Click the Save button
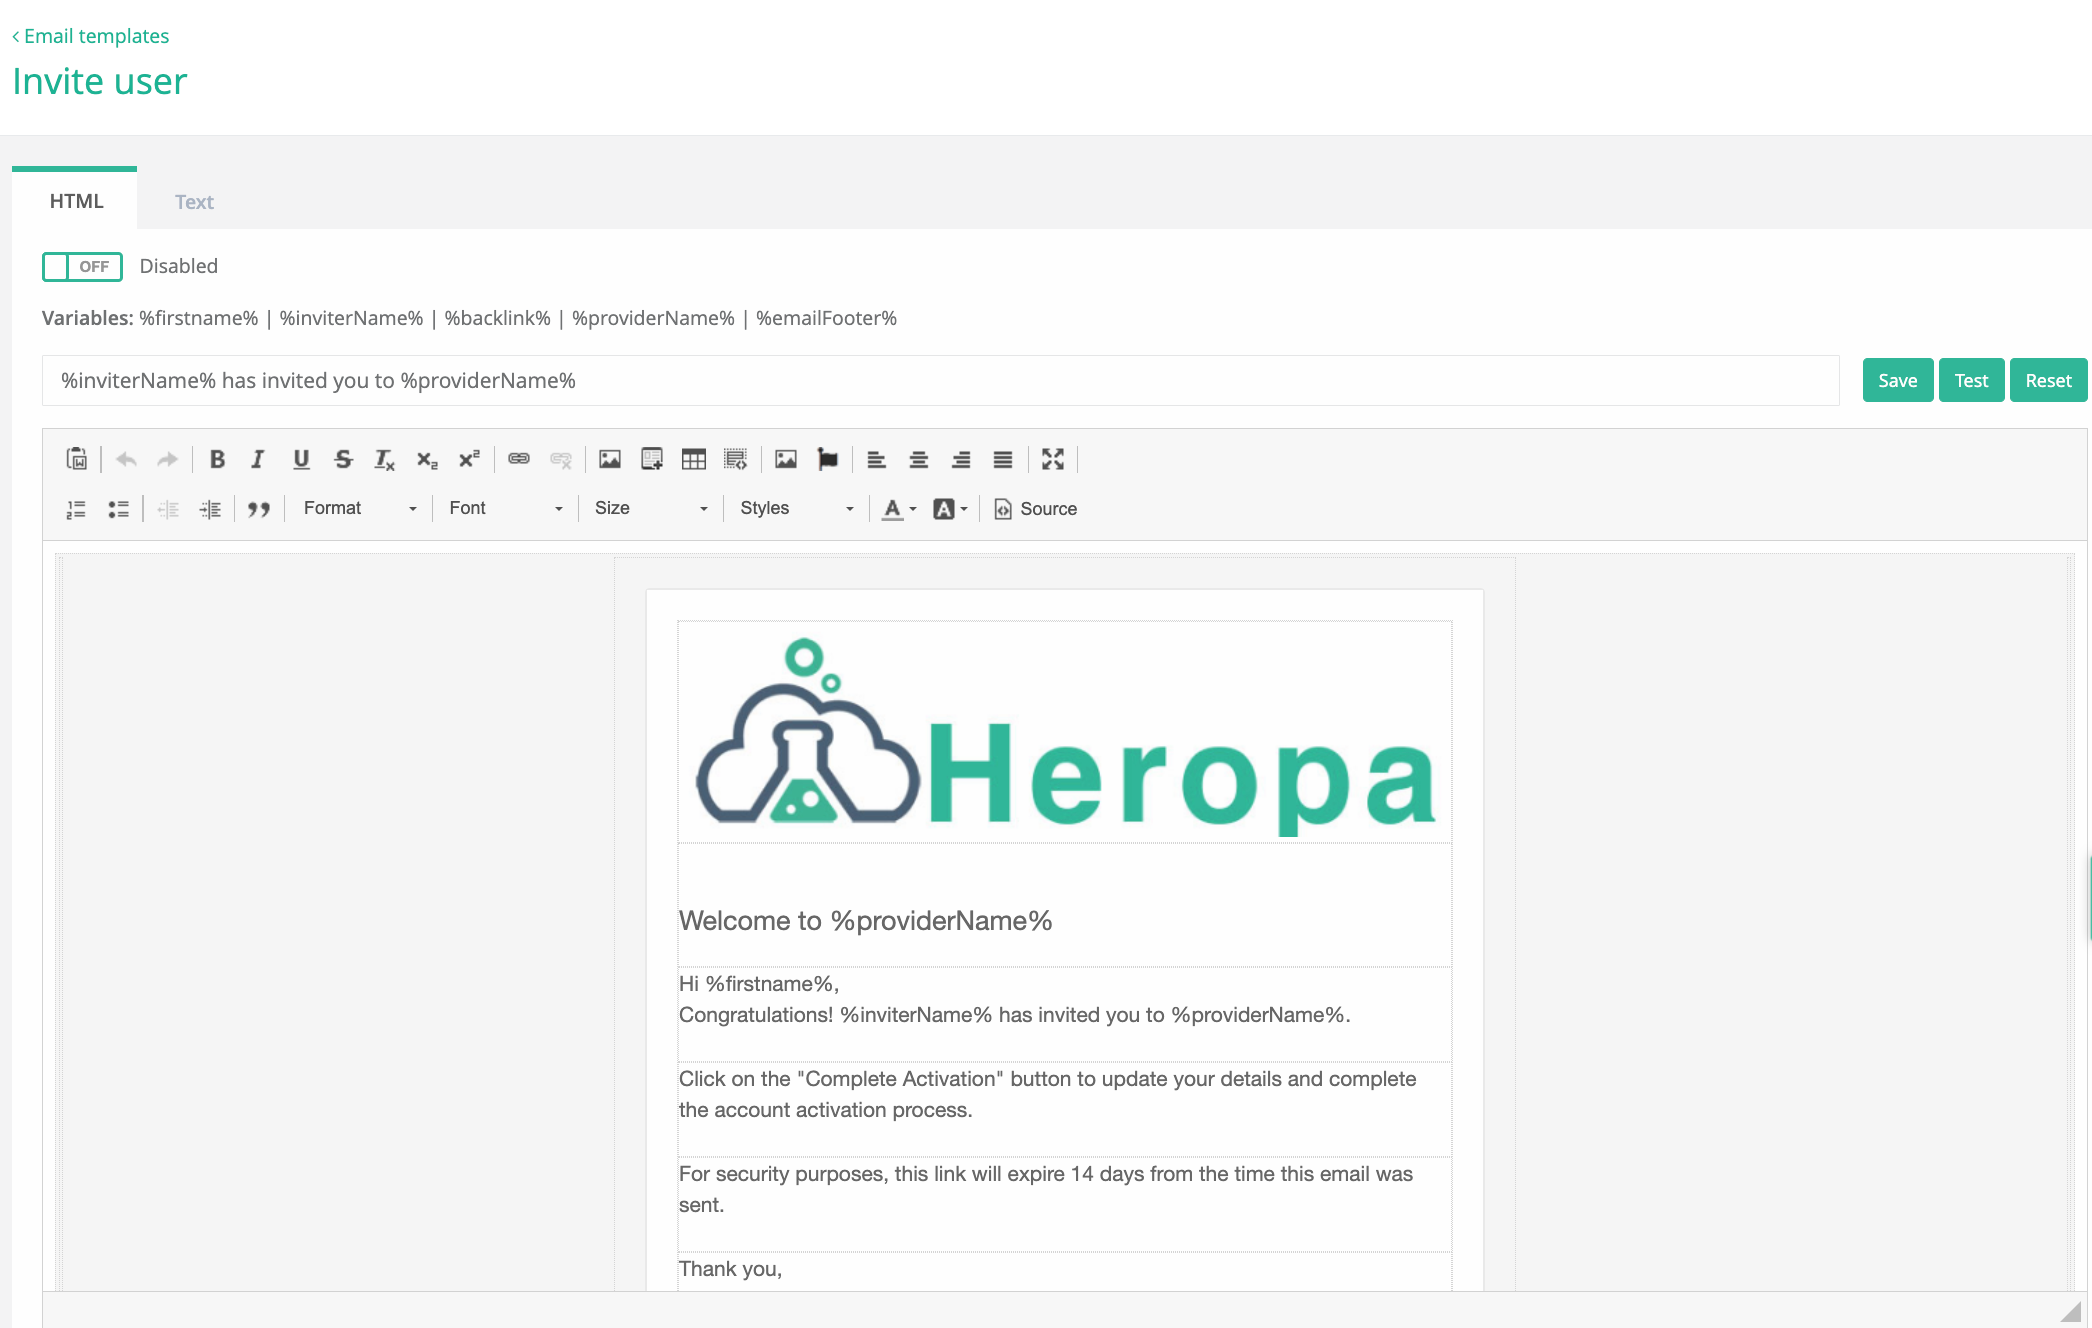Viewport: 2092px width, 1328px height. click(x=1898, y=380)
